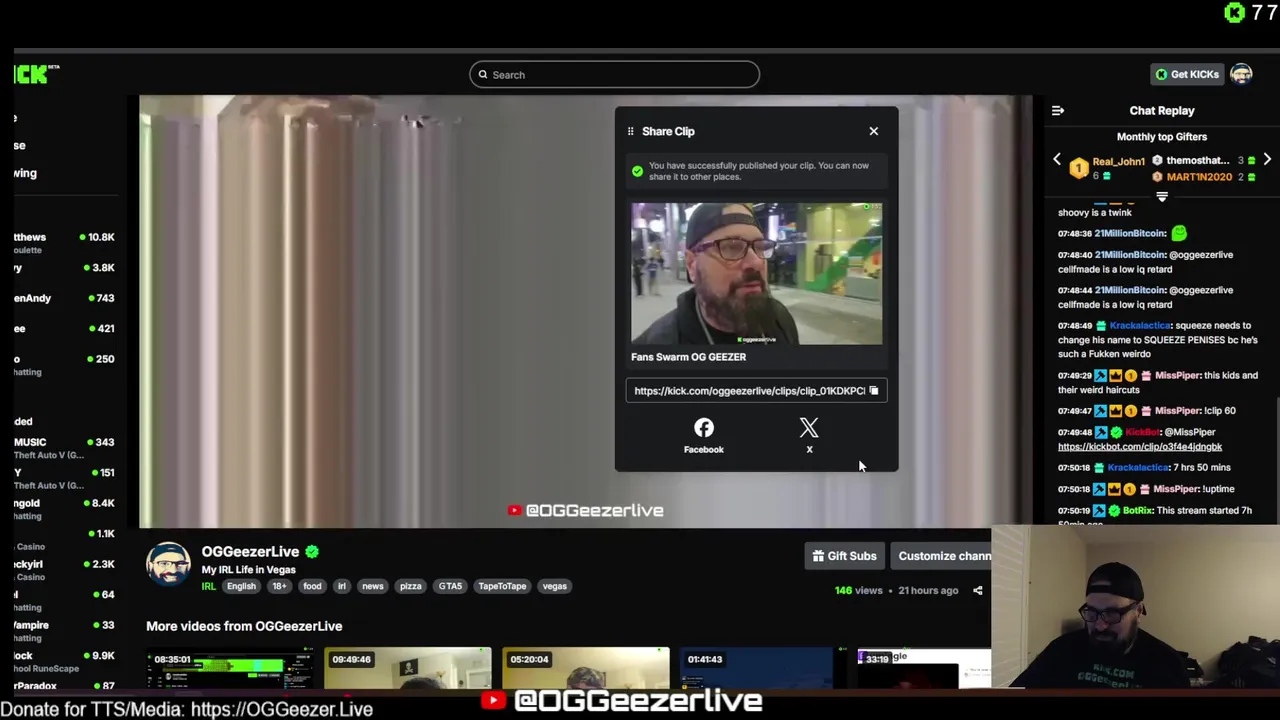Click the Share Clip drag handle icon
The height and width of the screenshot is (720, 1280).
pyautogui.click(x=630, y=131)
